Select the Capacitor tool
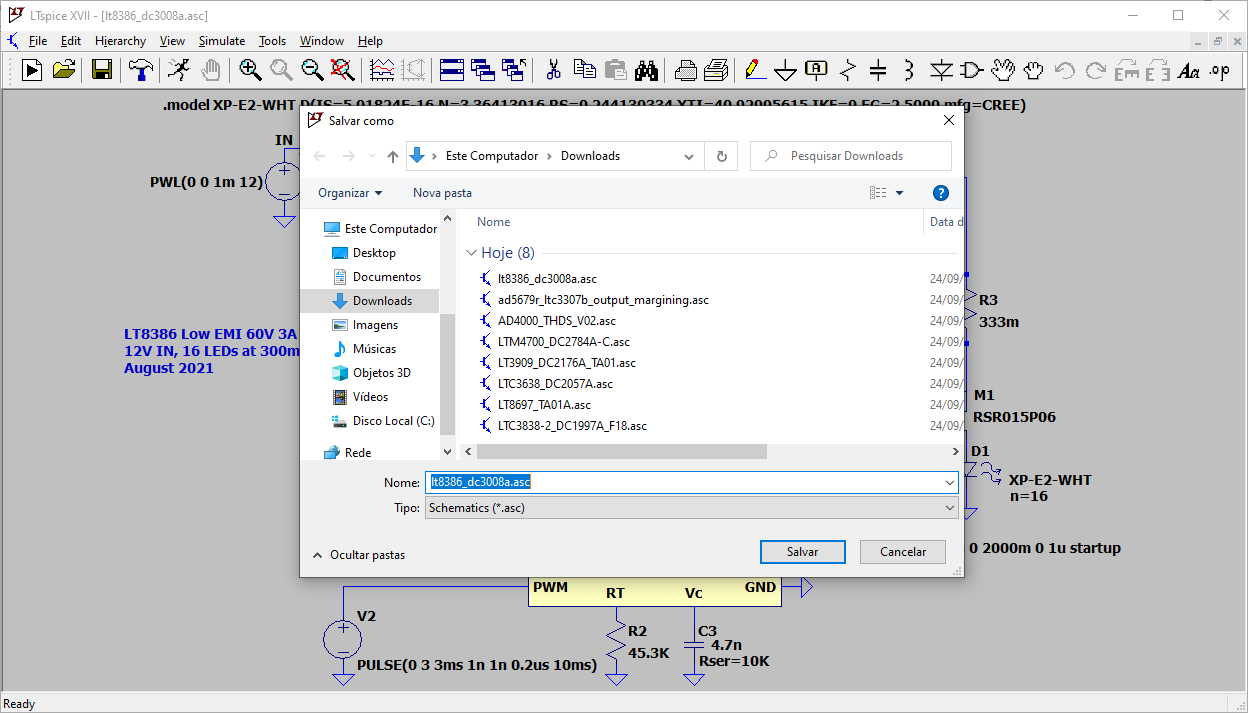This screenshot has height=713, width=1248. 878,70
